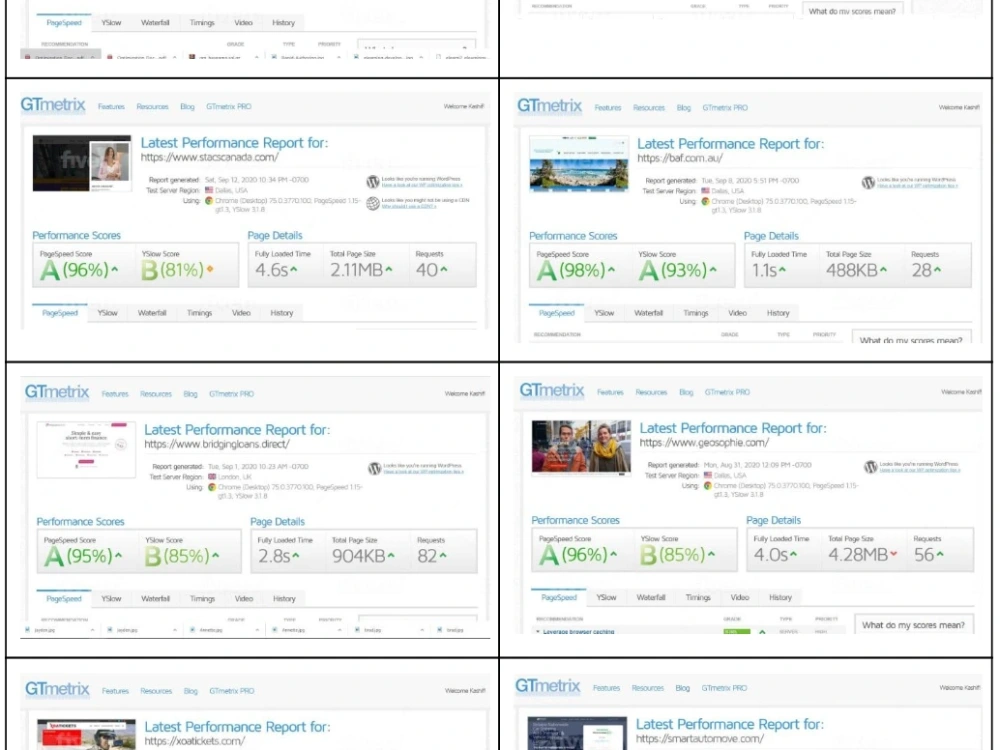The width and height of the screenshot is (1000, 750).
Task: Open https://www.stacscanada.com/ URL link
Action: coord(210,158)
